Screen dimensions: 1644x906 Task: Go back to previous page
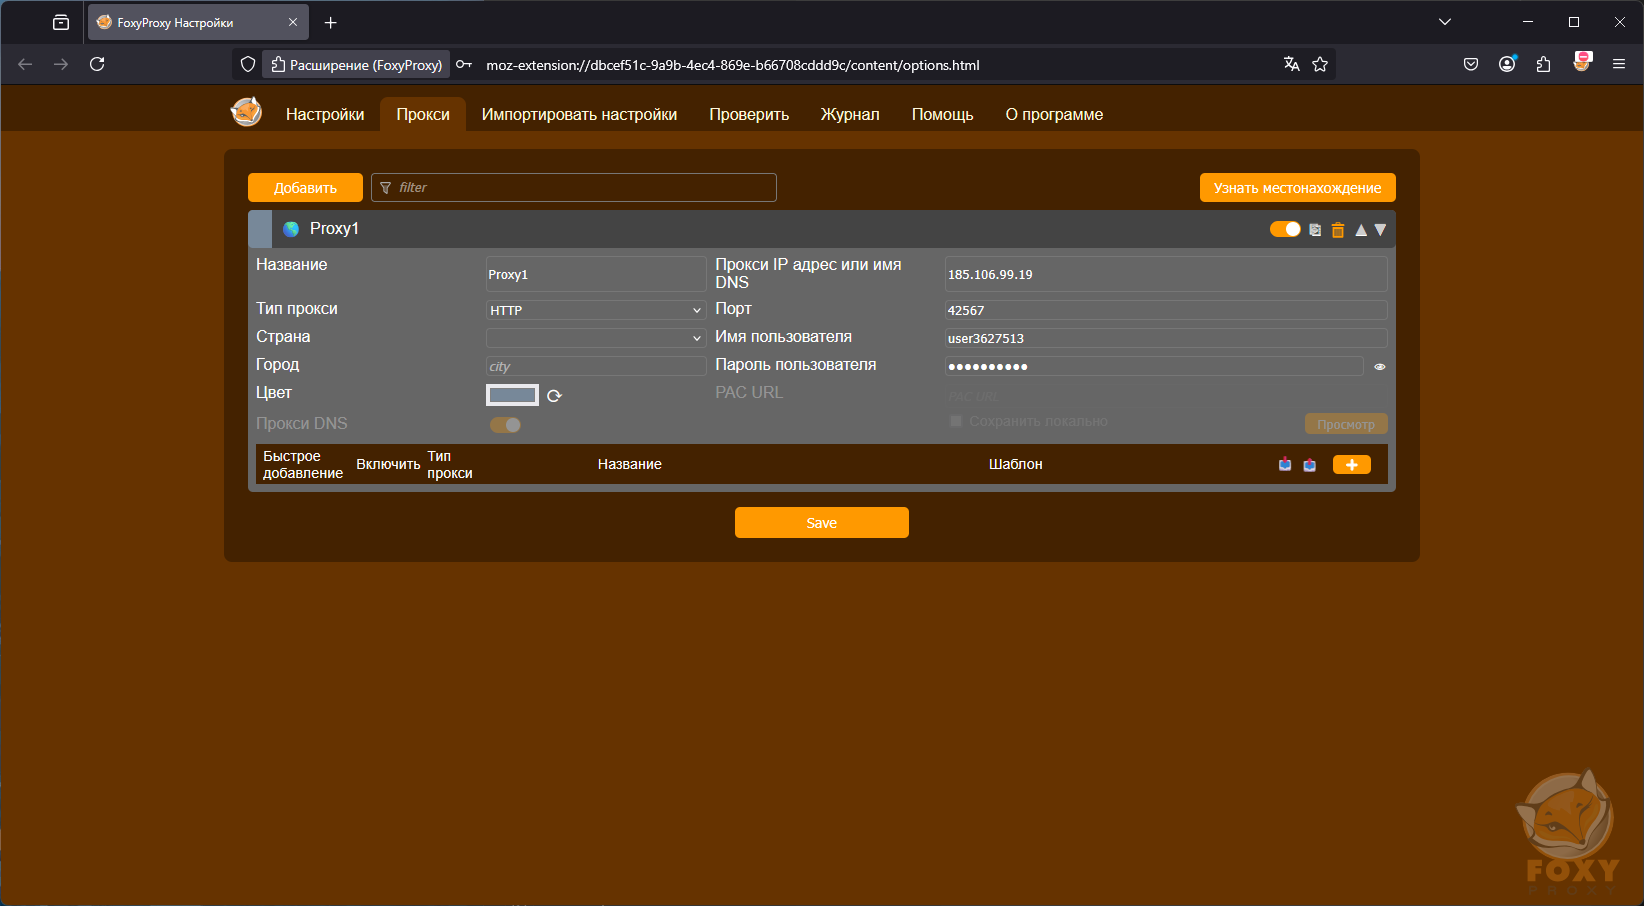[25, 64]
